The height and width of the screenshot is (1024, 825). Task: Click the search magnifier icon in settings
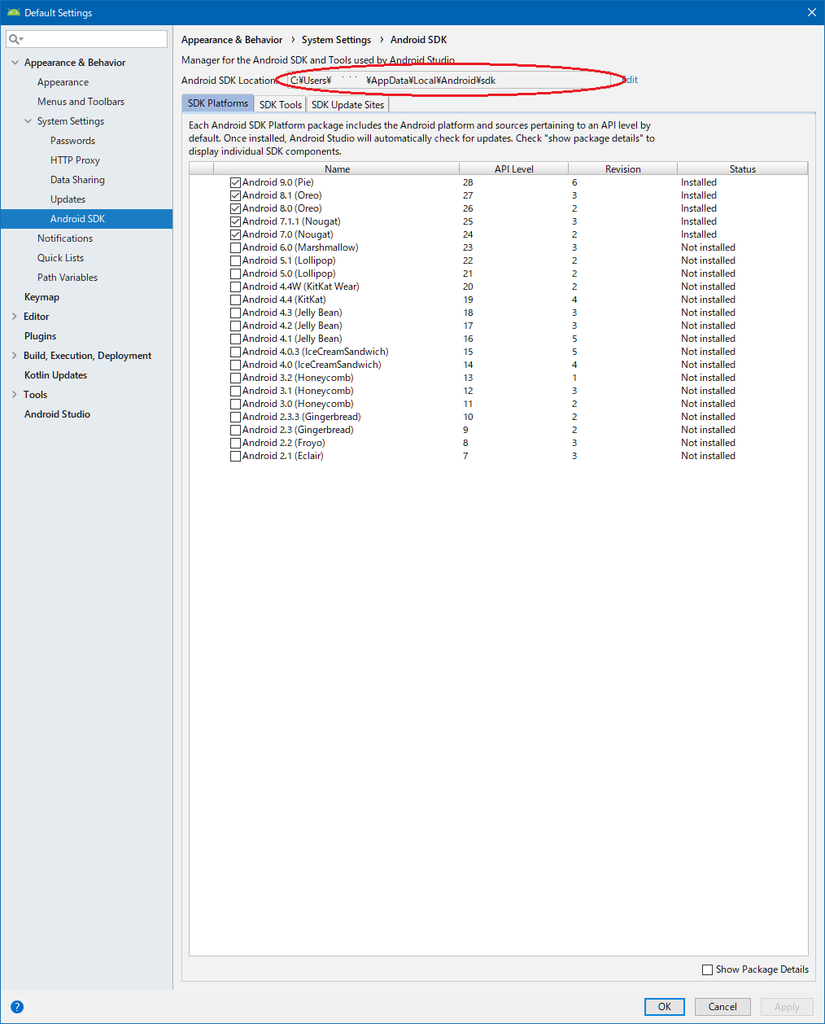point(14,39)
